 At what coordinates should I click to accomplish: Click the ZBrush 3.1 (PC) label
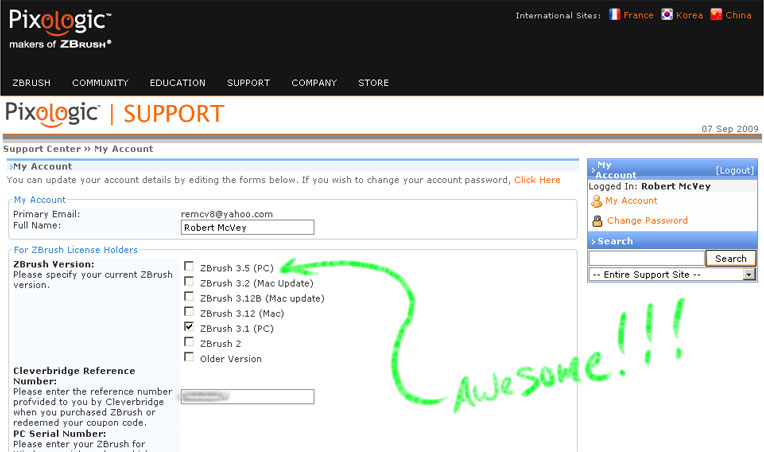(237, 329)
